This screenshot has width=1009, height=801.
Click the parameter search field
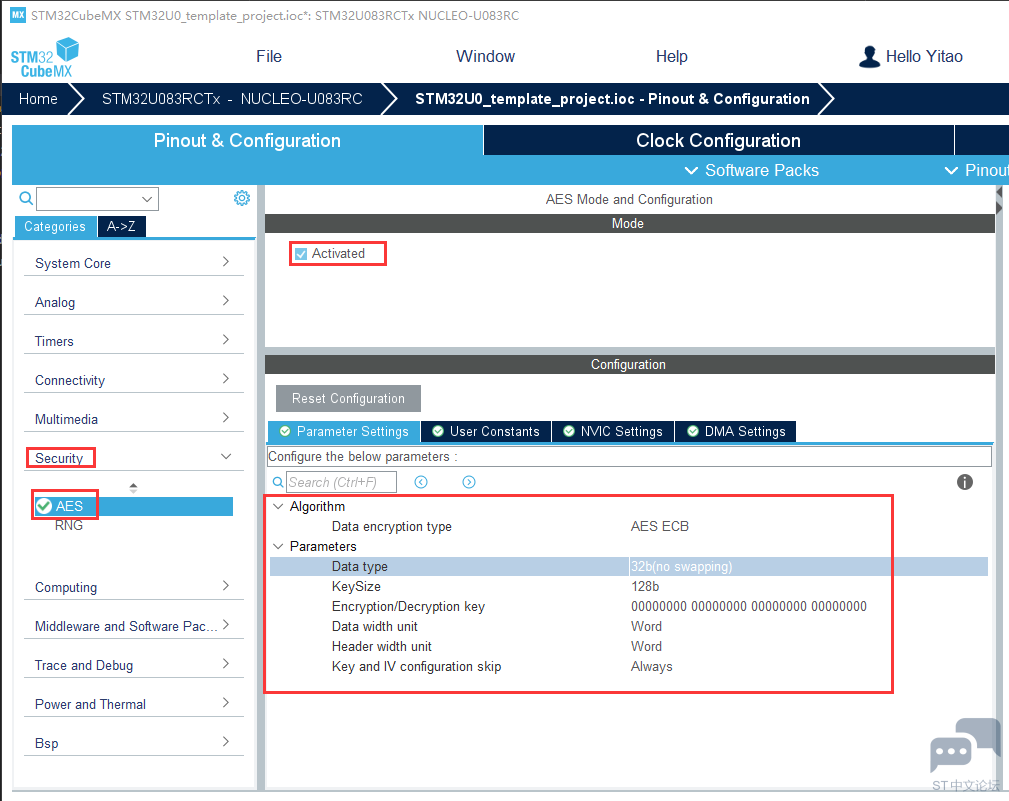coord(341,482)
